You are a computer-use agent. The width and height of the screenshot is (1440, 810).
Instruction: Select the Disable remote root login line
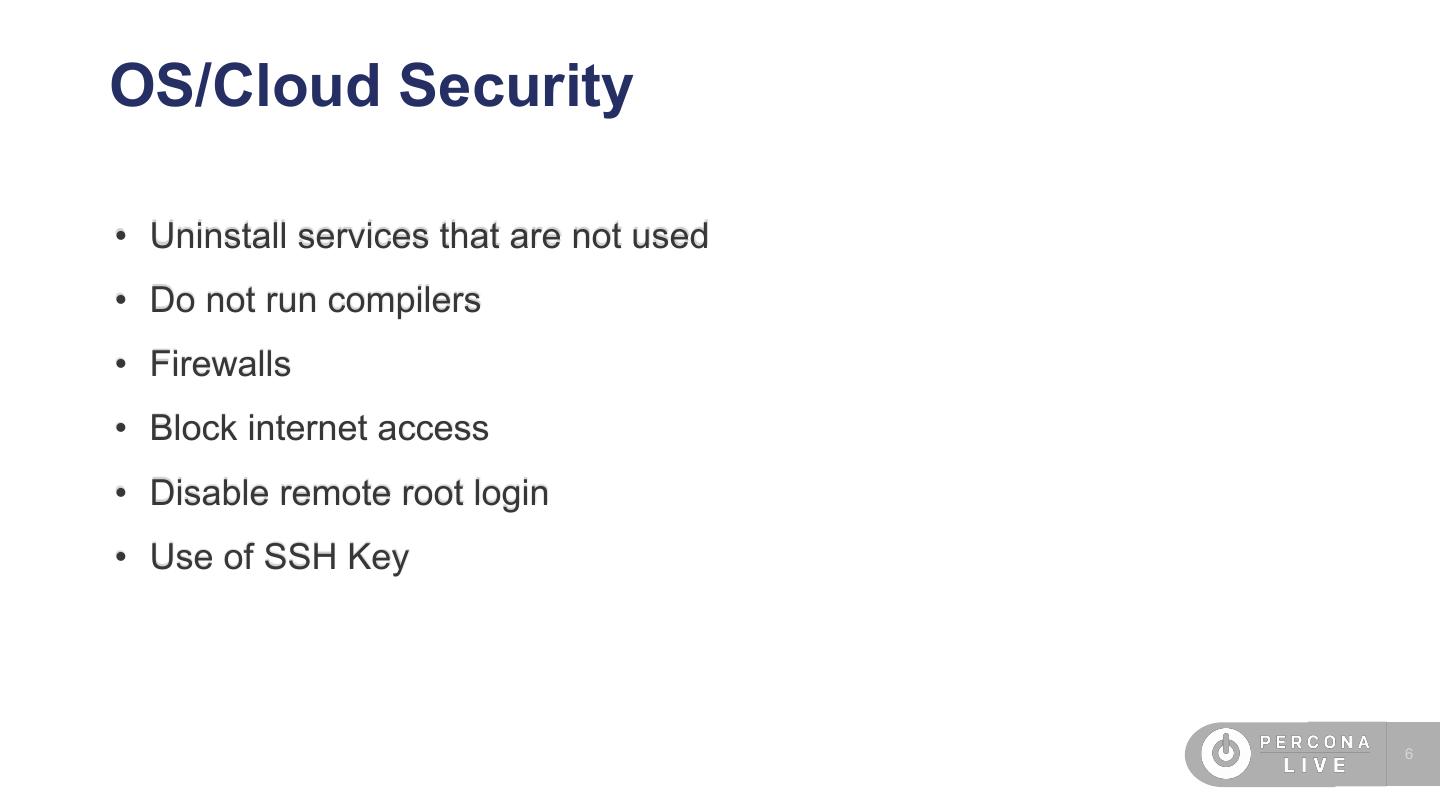pos(349,493)
